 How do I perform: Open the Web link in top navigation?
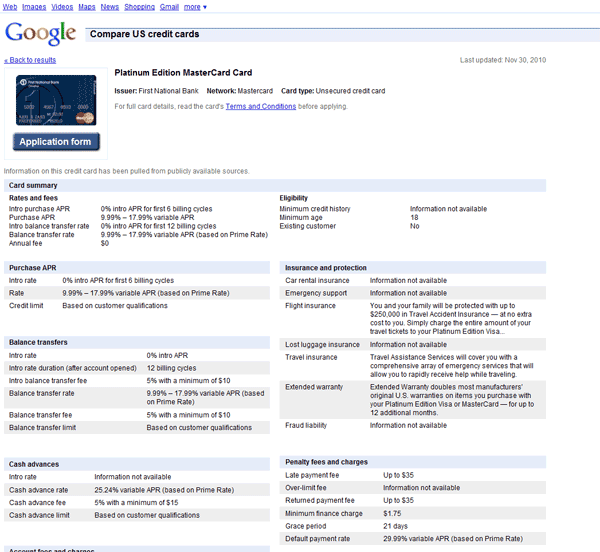tap(10, 7)
